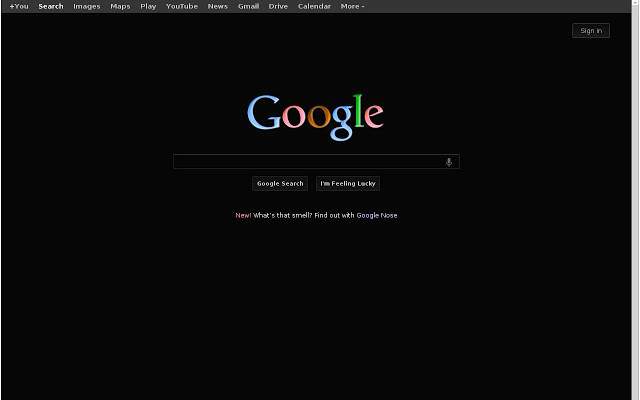The image size is (640, 400).
Task: Click the 'What's that smell? Find out with' text
Action: [x=304, y=216]
